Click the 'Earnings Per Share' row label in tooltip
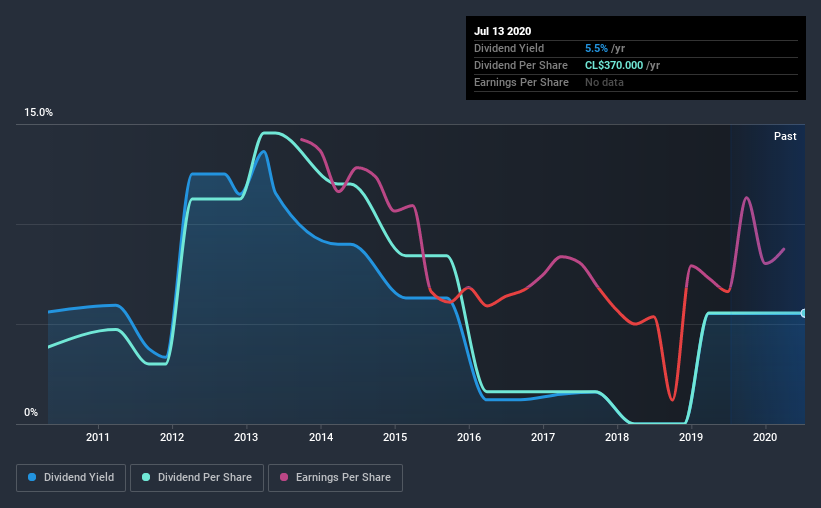 (x=522, y=82)
